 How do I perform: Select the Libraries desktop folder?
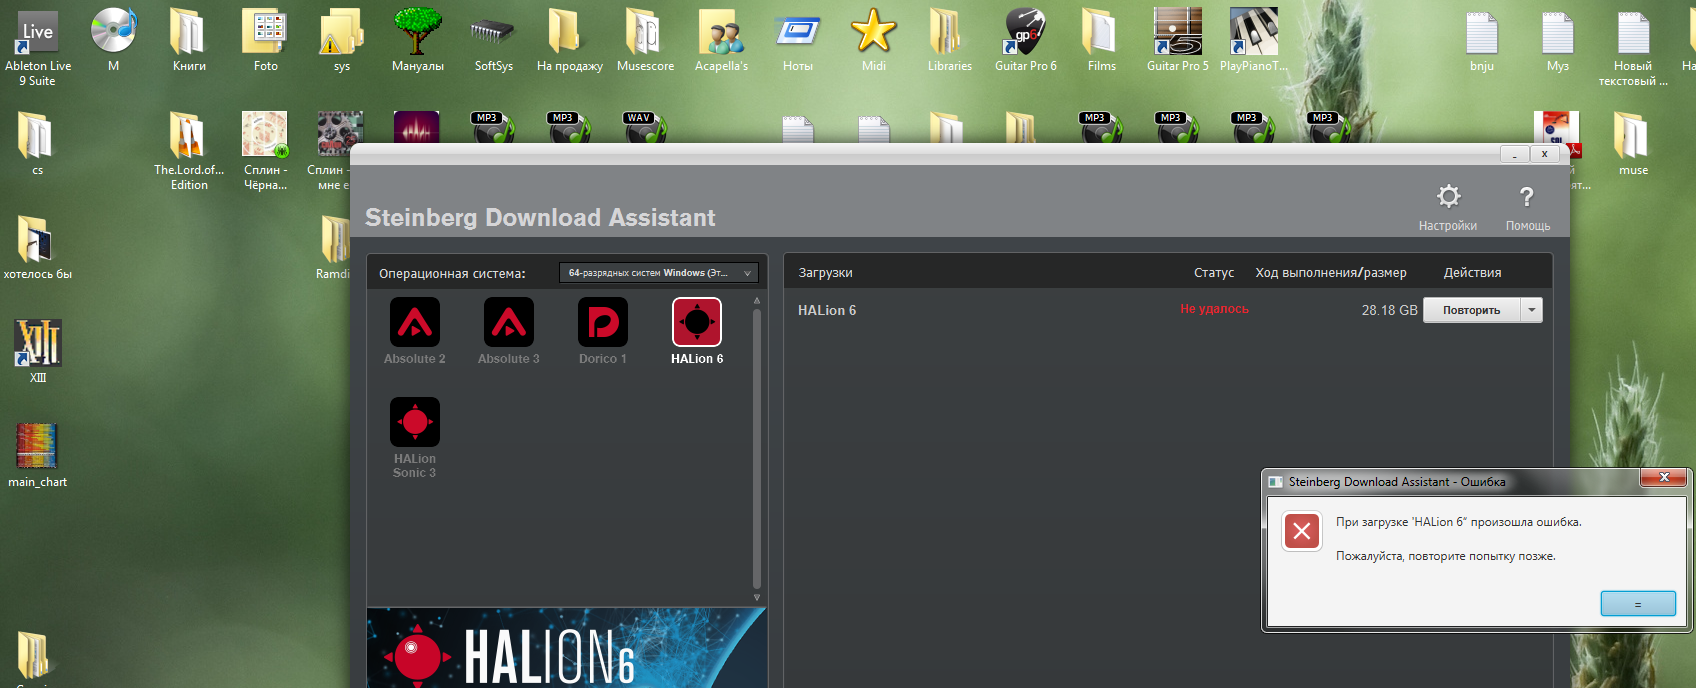949,40
